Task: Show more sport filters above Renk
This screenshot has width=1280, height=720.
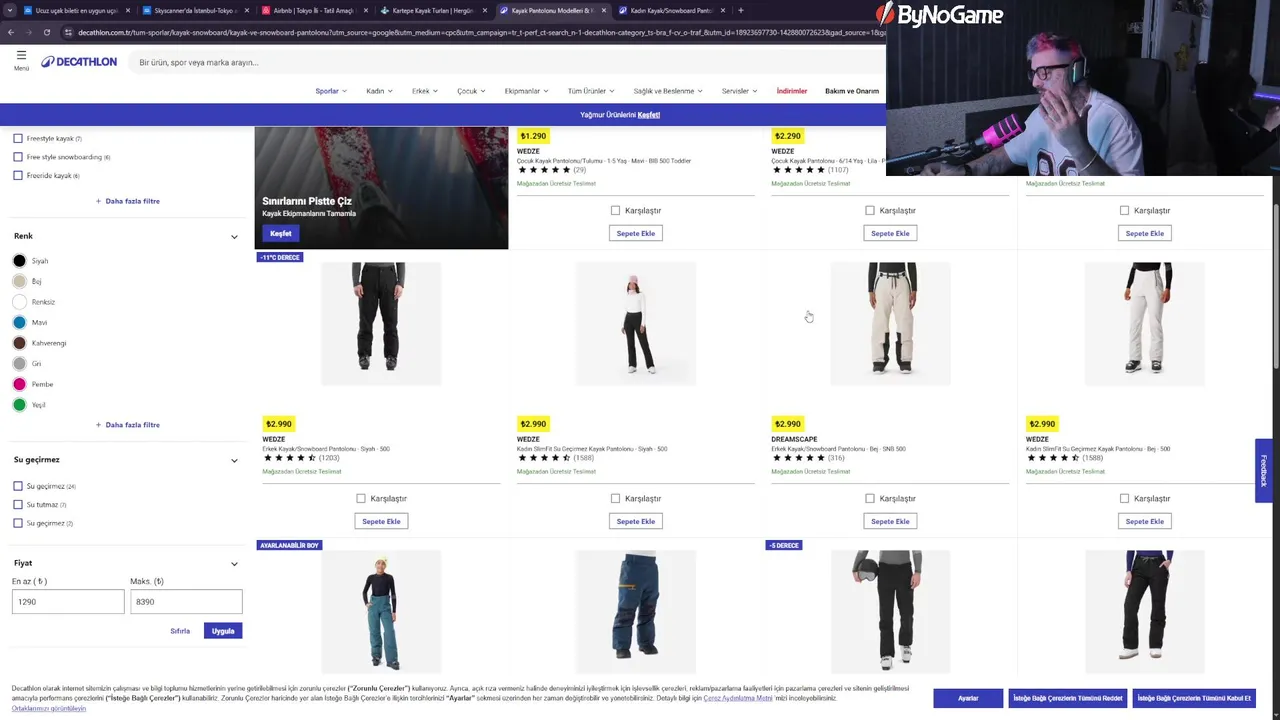Action: (x=128, y=201)
